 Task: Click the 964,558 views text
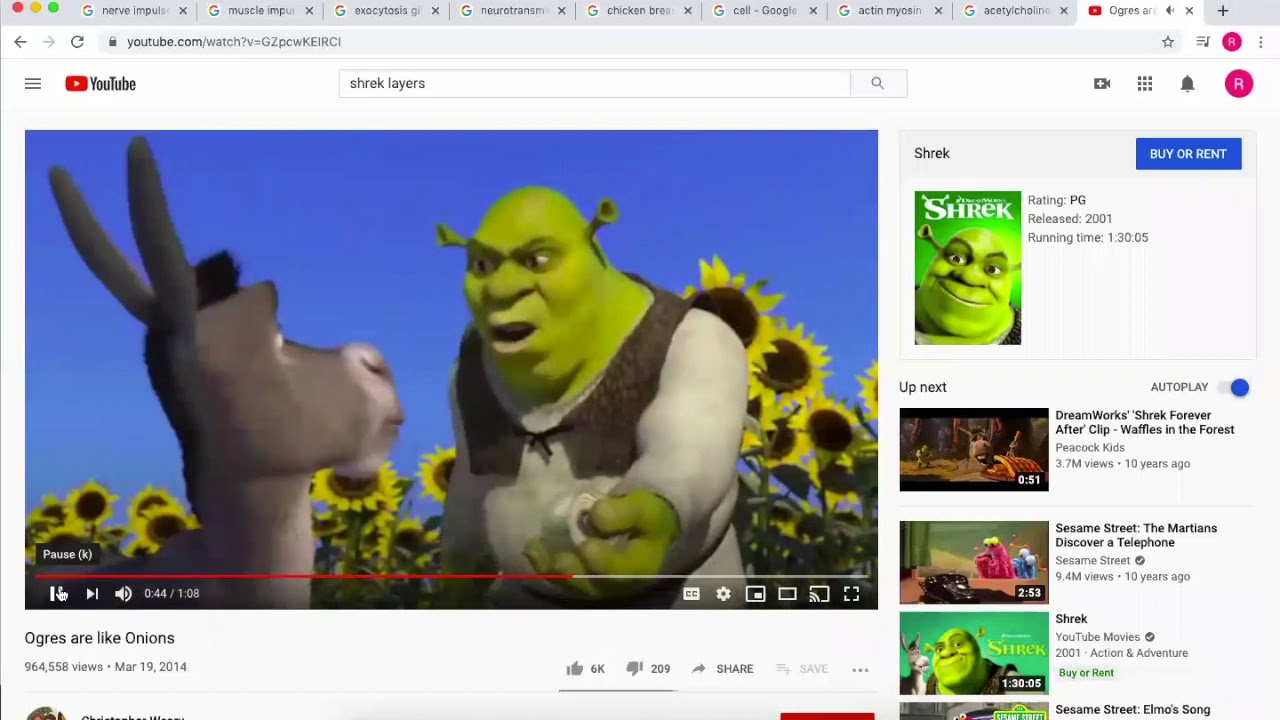pyautogui.click(x=64, y=667)
